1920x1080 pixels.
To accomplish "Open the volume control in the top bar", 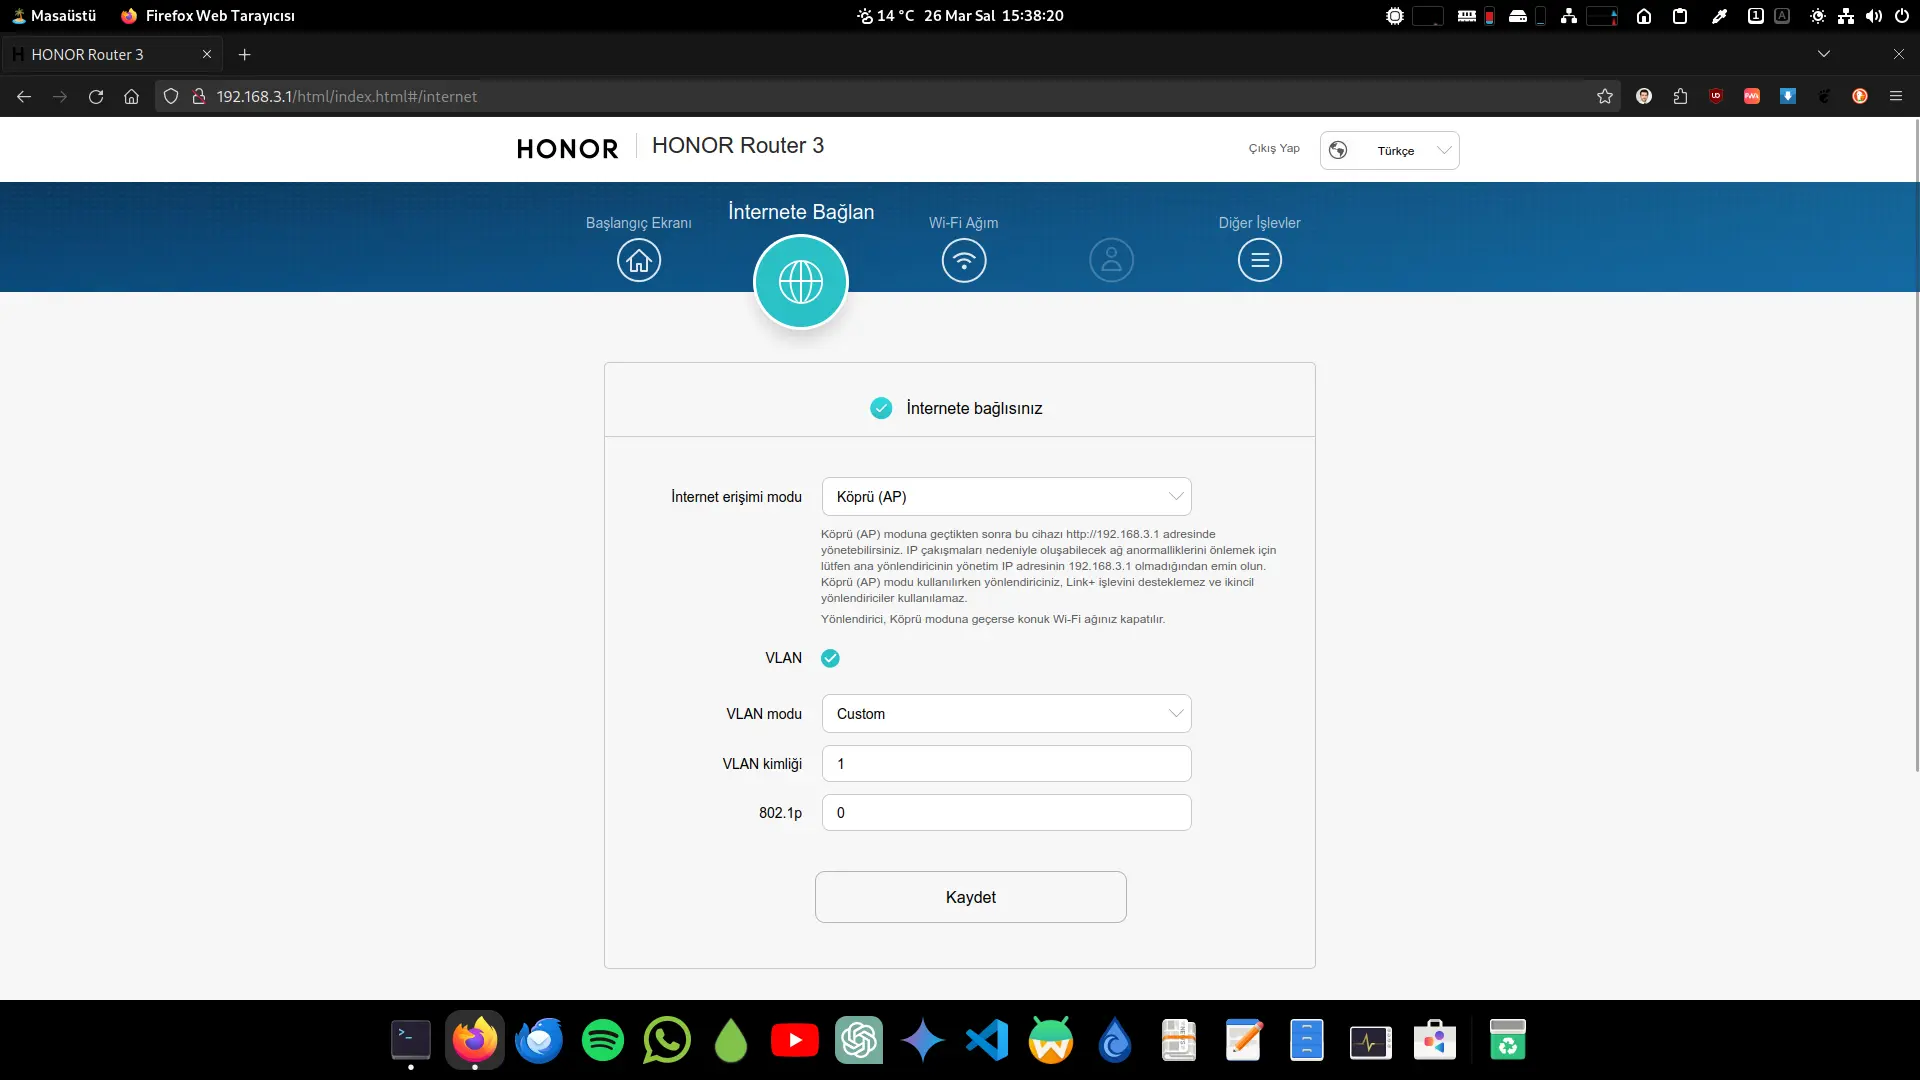I will coord(1874,16).
